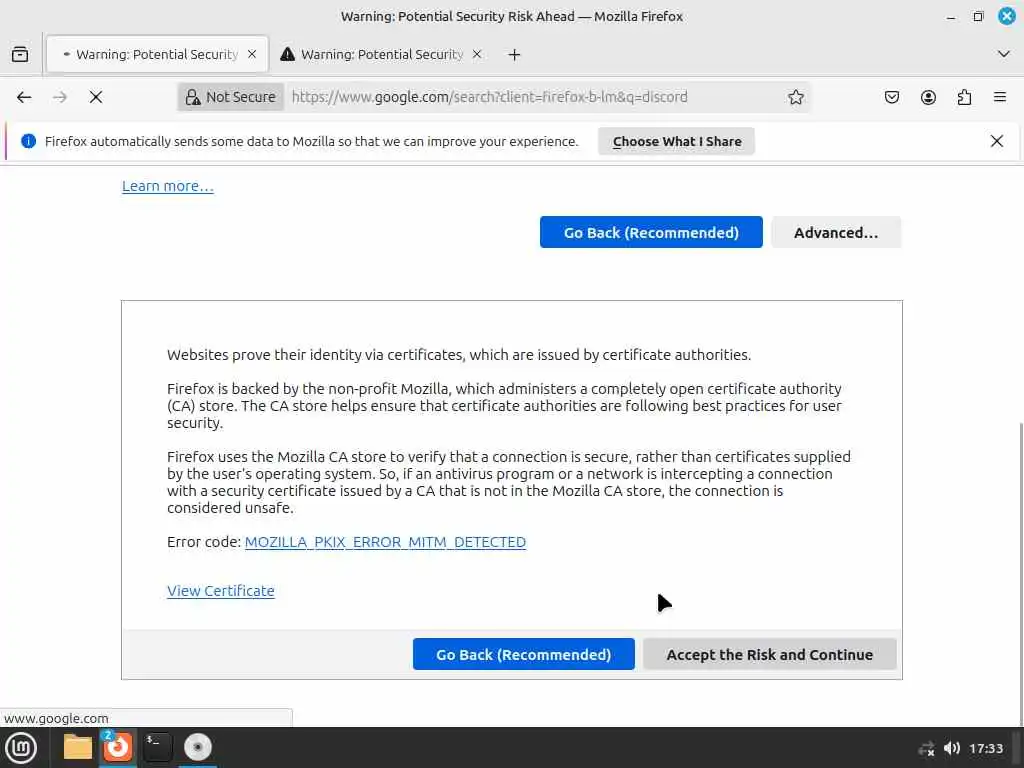Stop loading the page
Image resolution: width=1024 pixels, height=768 pixels.
(x=96, y=97)
